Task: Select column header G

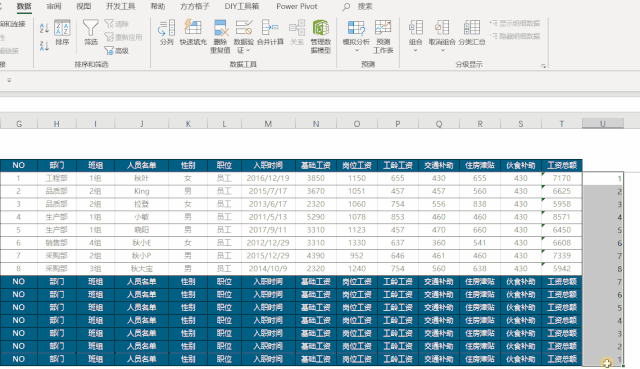Action: (x=19, y=124)
